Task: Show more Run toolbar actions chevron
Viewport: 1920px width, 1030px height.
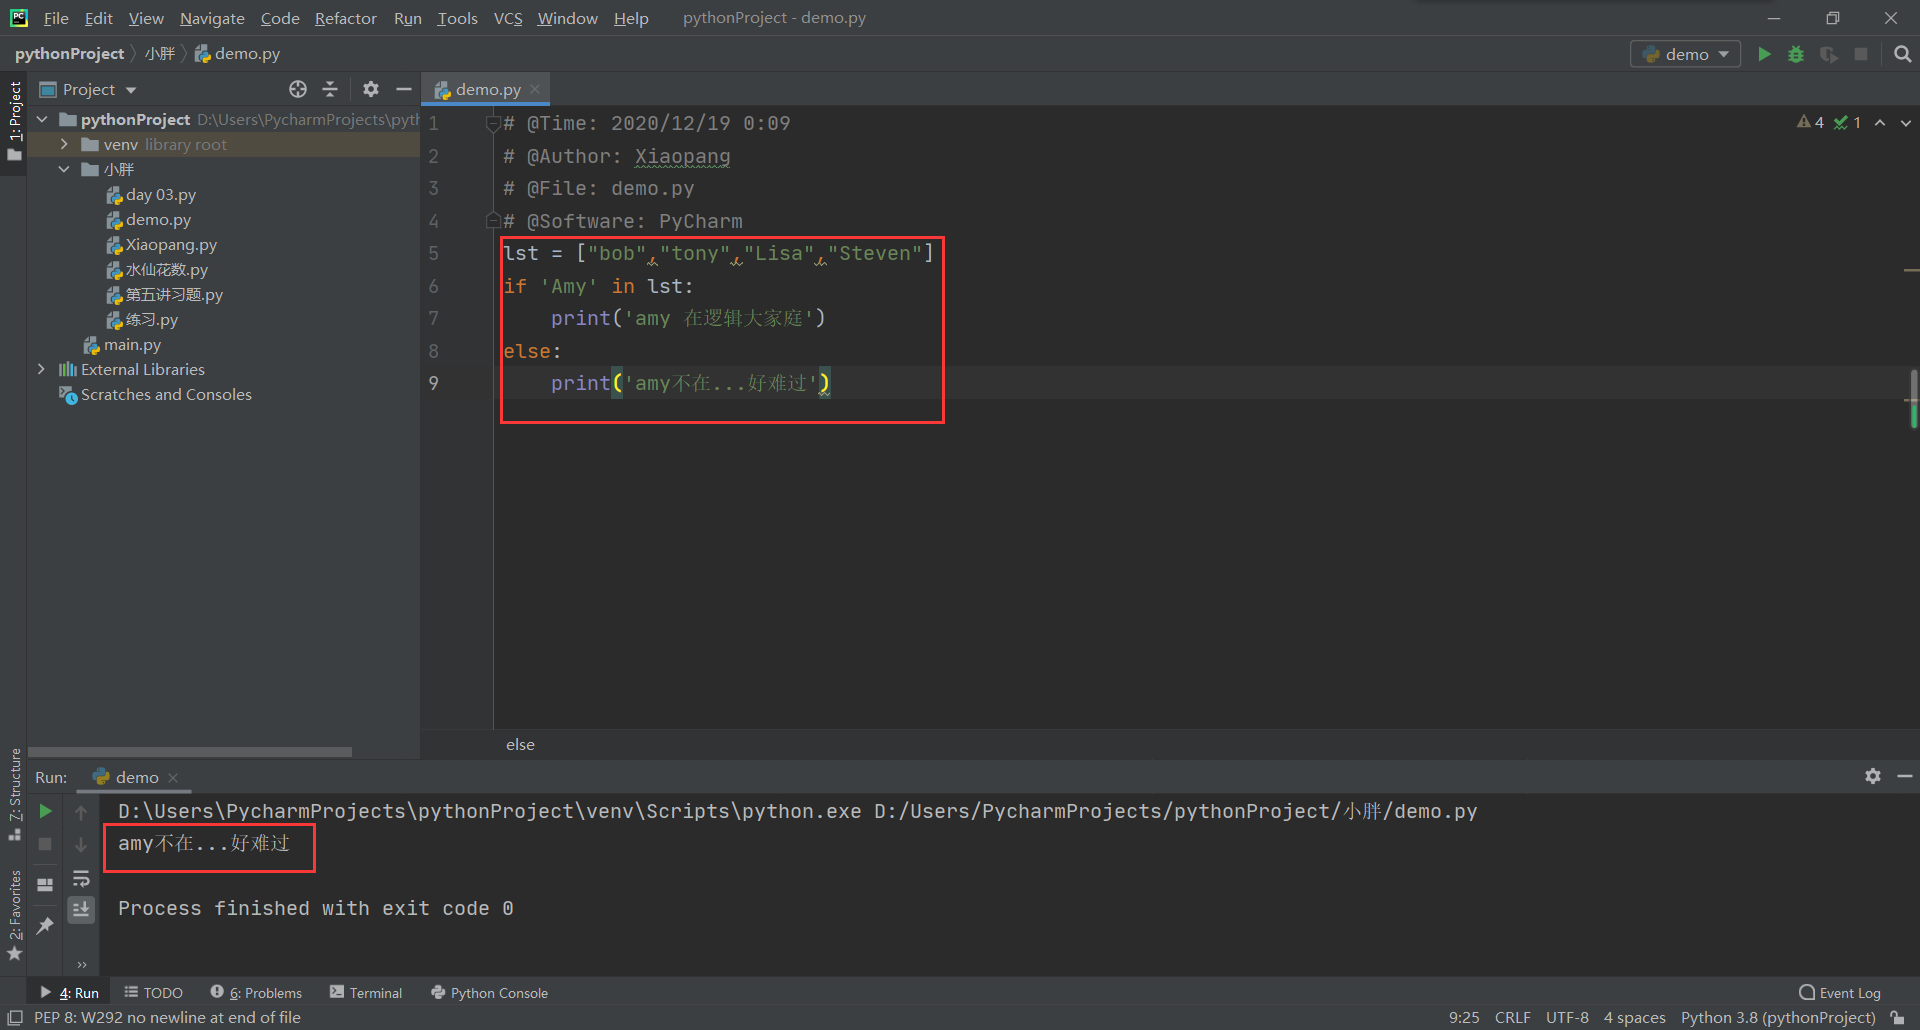Action: click(82, 965)
